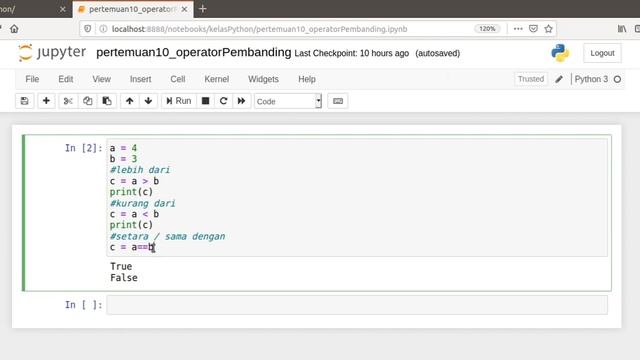The height and width of the screenshot is (360, 640).
Task: Open the page actions three-dots menu
Action: (x=518, y=29)
